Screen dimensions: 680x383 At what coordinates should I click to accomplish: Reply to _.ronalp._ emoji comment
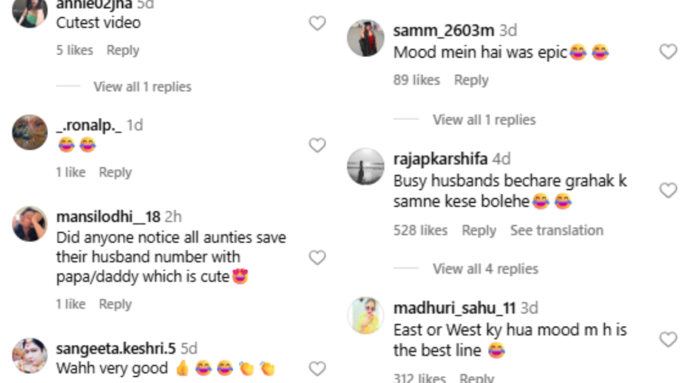click(x=115, y=172)
